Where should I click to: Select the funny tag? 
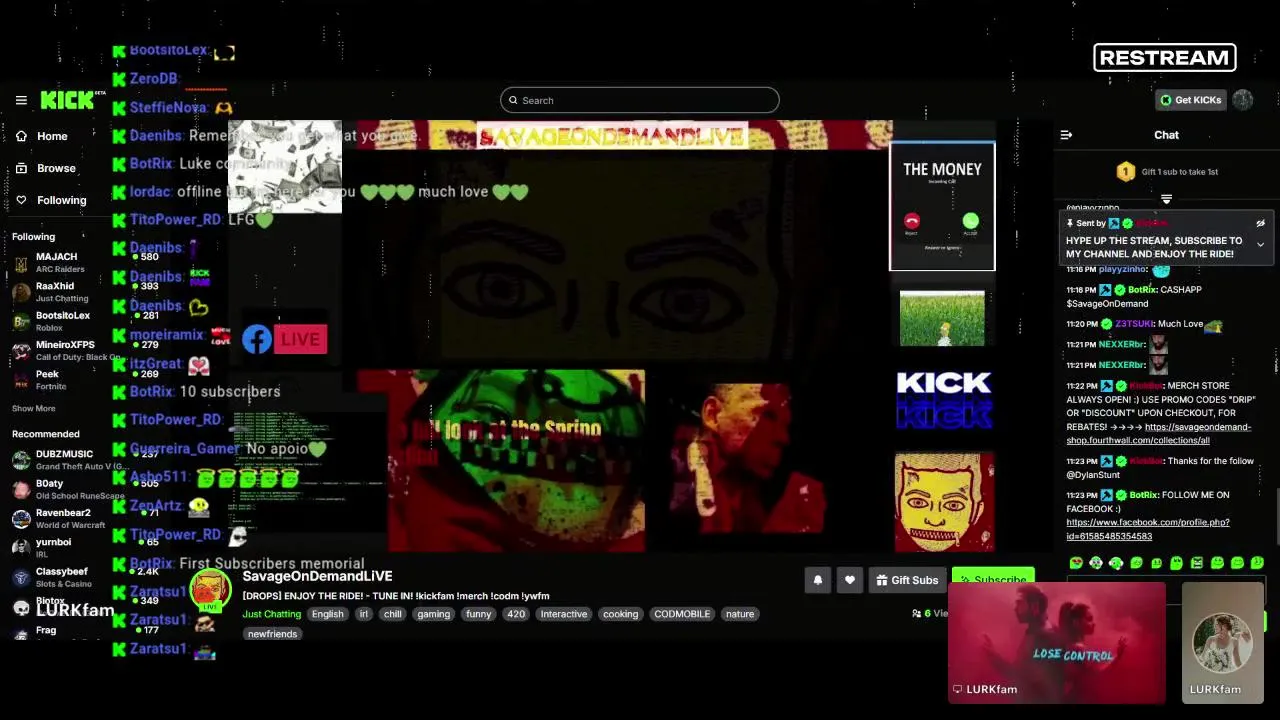click(x=479, y=614)
